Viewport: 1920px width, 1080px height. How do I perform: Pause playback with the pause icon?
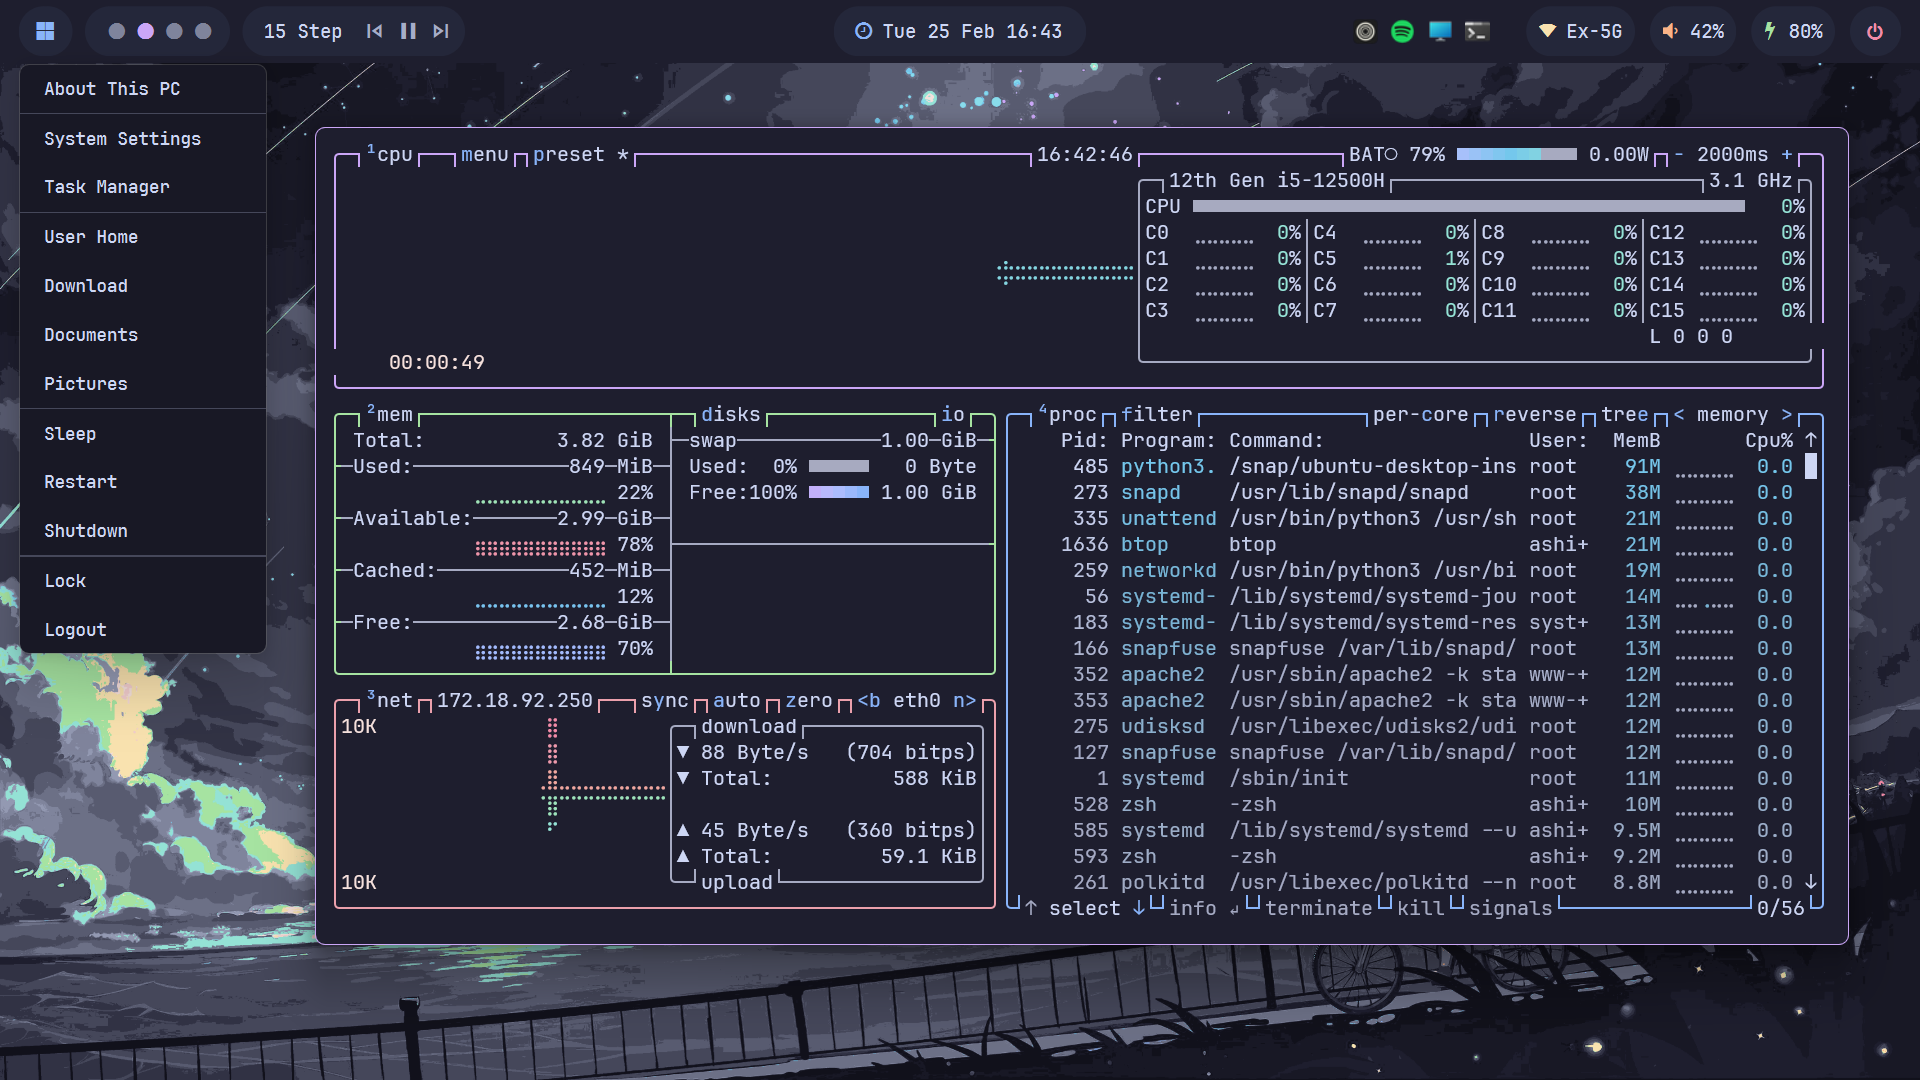408,31
